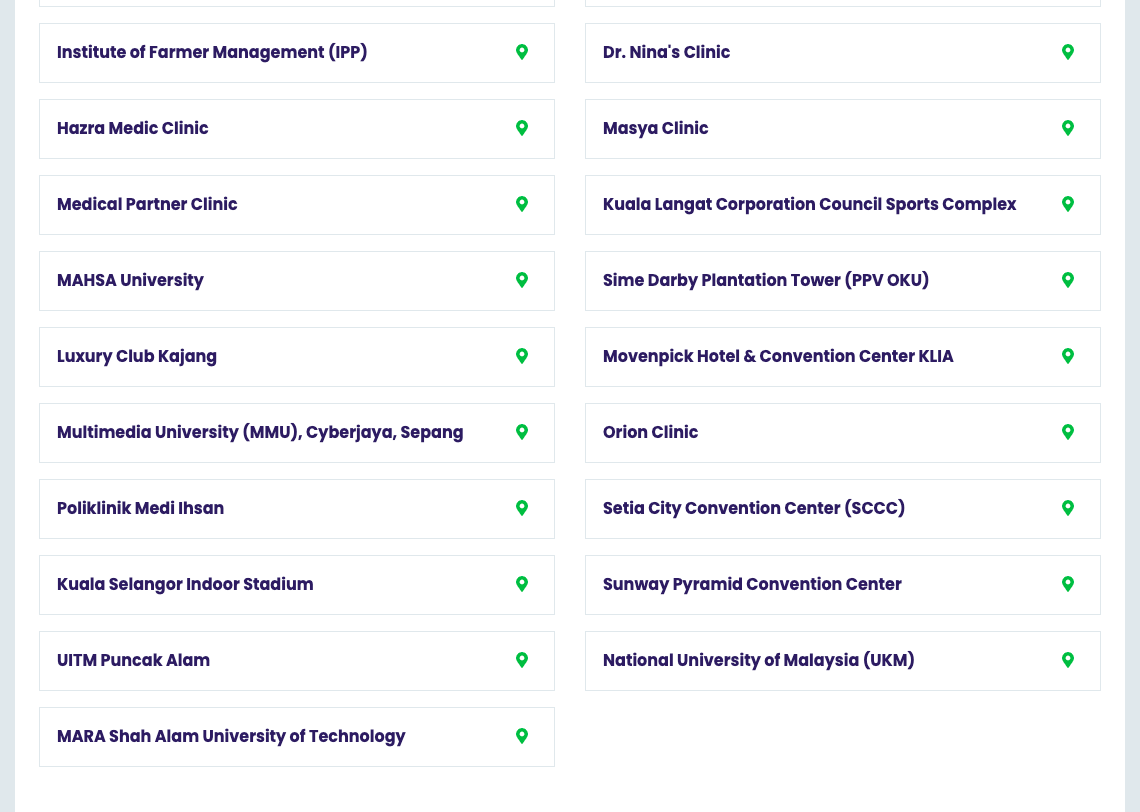
Task: Click the location pin for Dr. Nina's Clinic
Action: click(1067, 52)
